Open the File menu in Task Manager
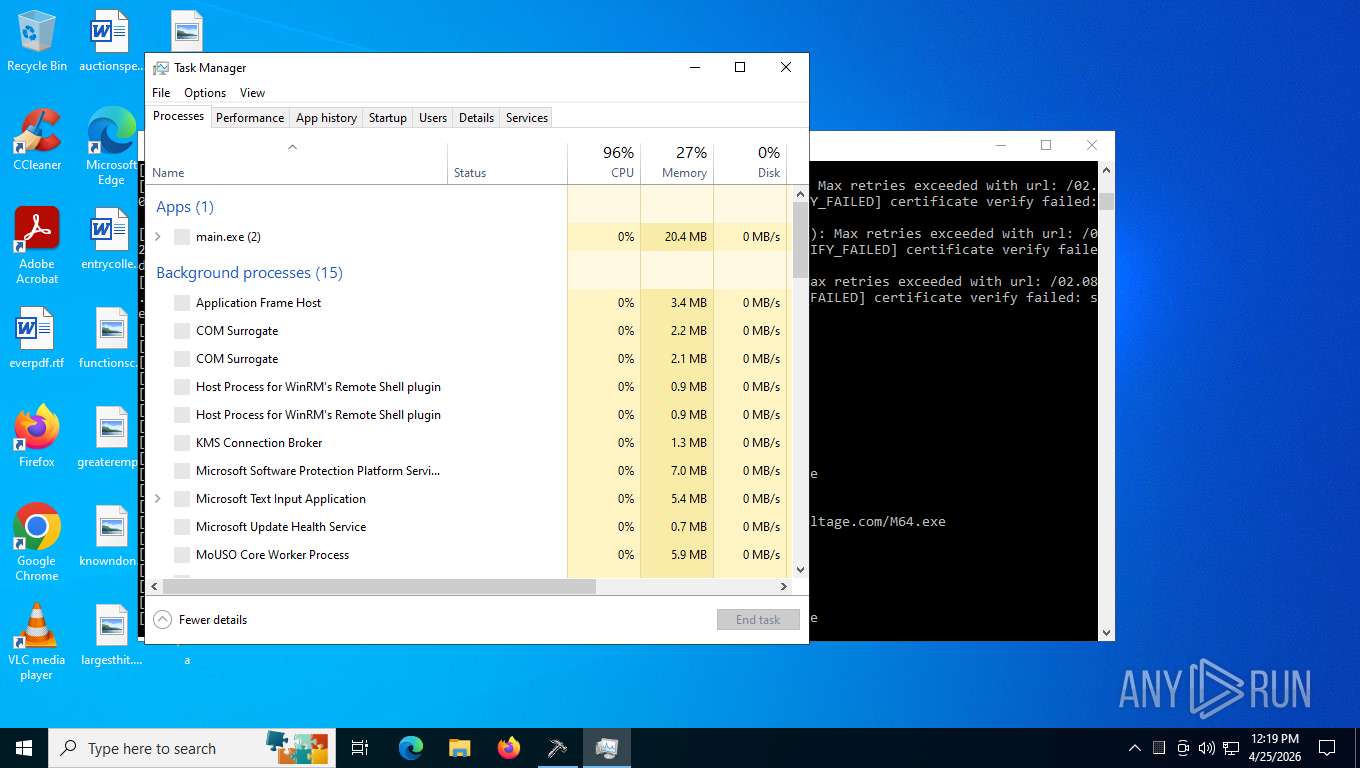Viewport: 1360px width, 768px height. point(161,93)
